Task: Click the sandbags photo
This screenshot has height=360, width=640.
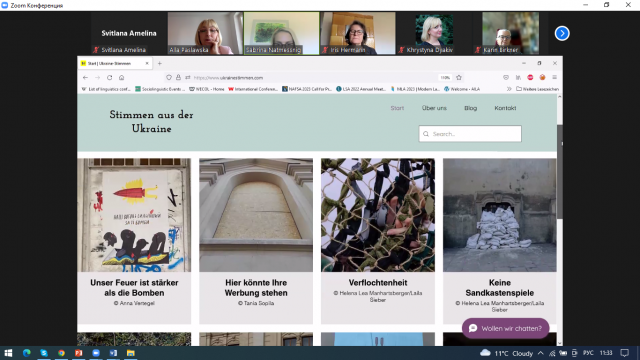Action: [500, 215]
